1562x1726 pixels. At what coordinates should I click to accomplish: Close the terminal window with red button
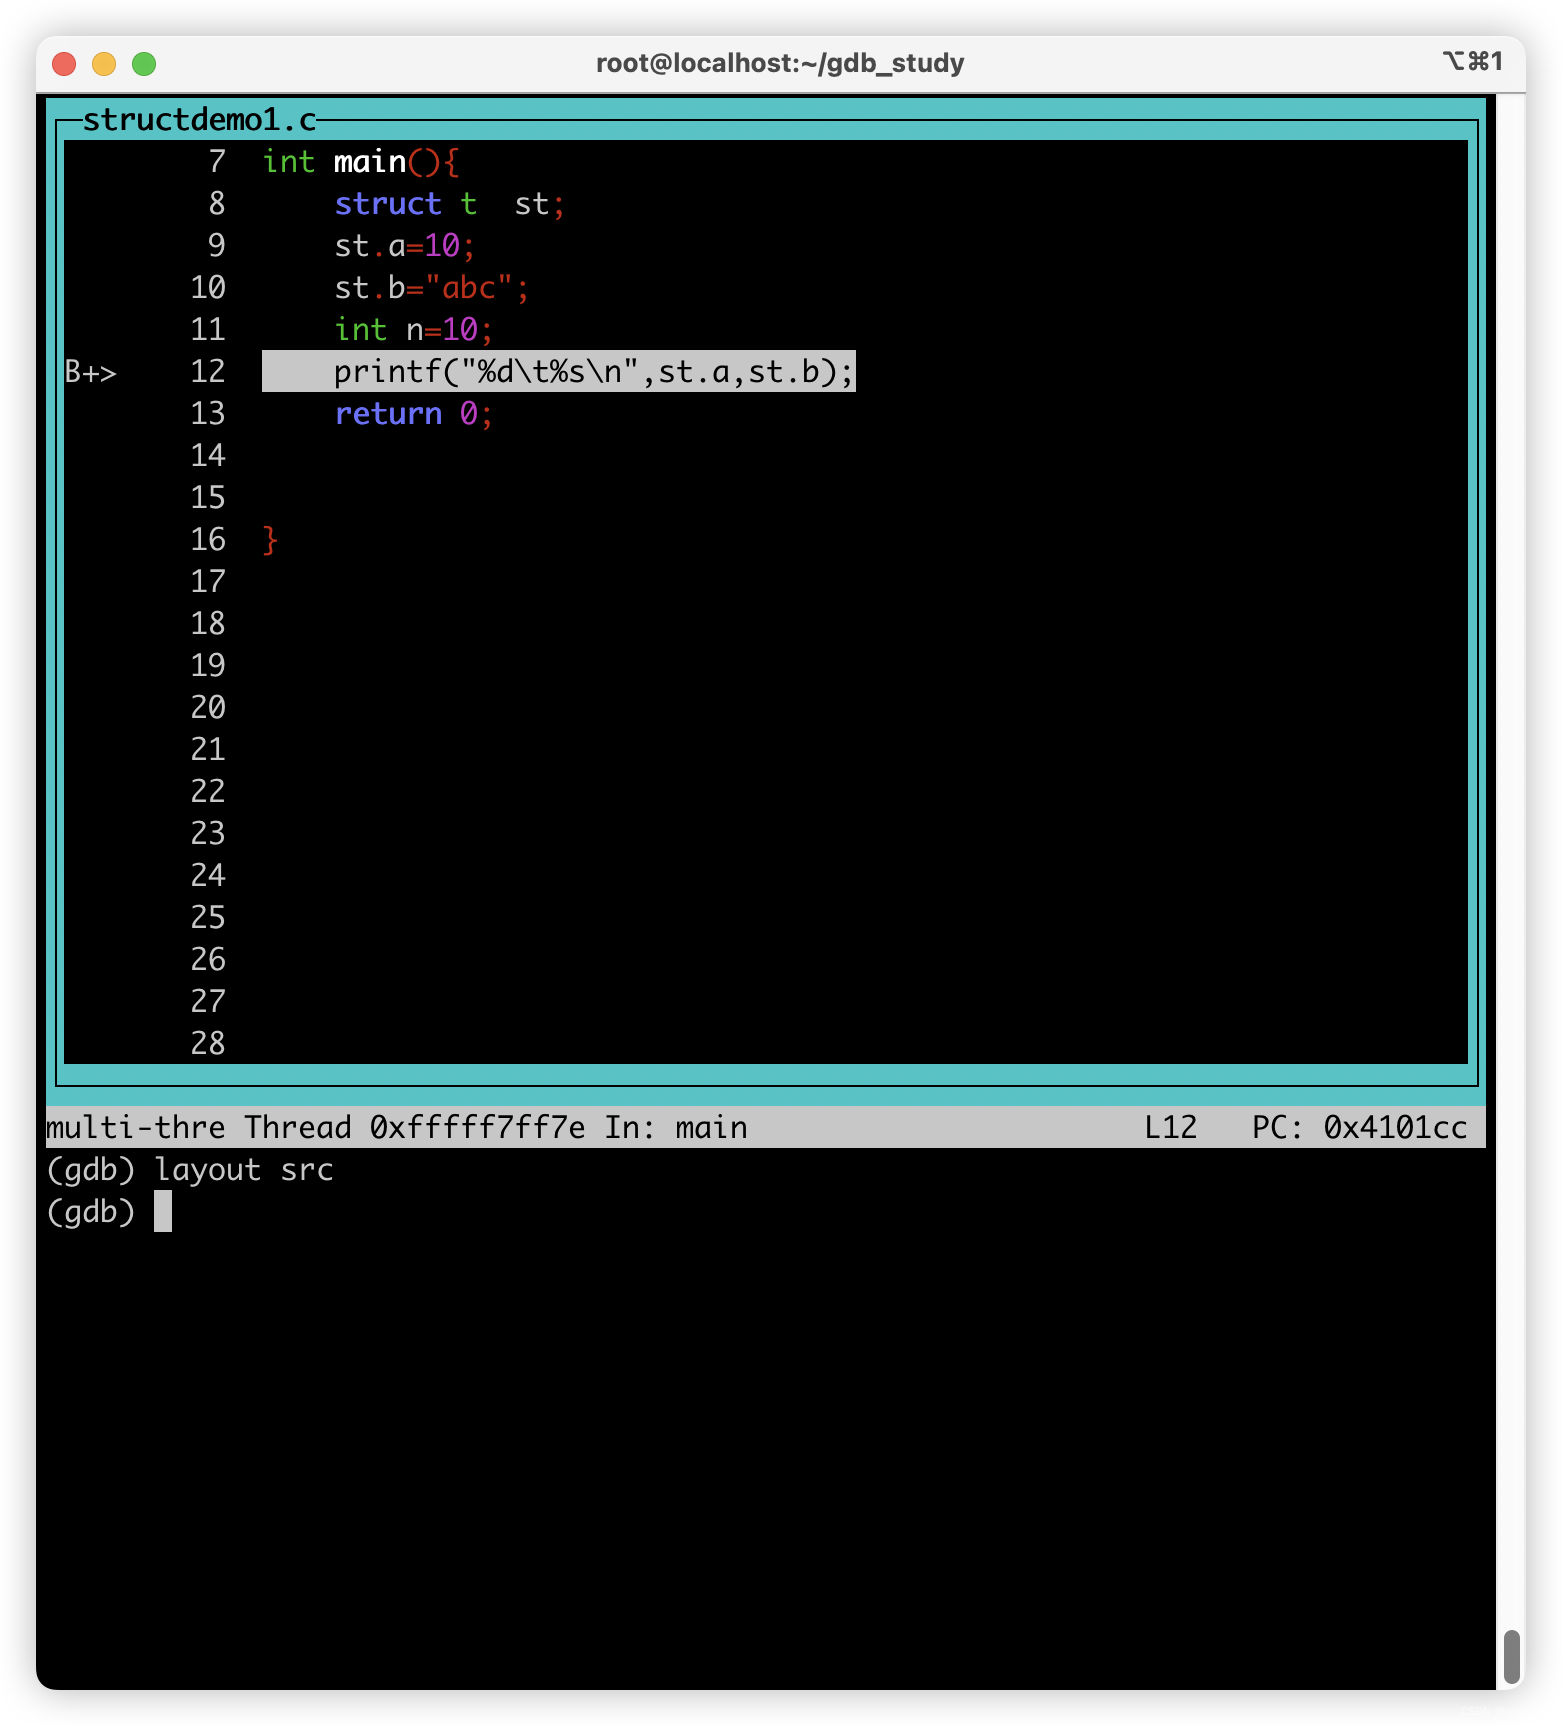click(64, 64)
